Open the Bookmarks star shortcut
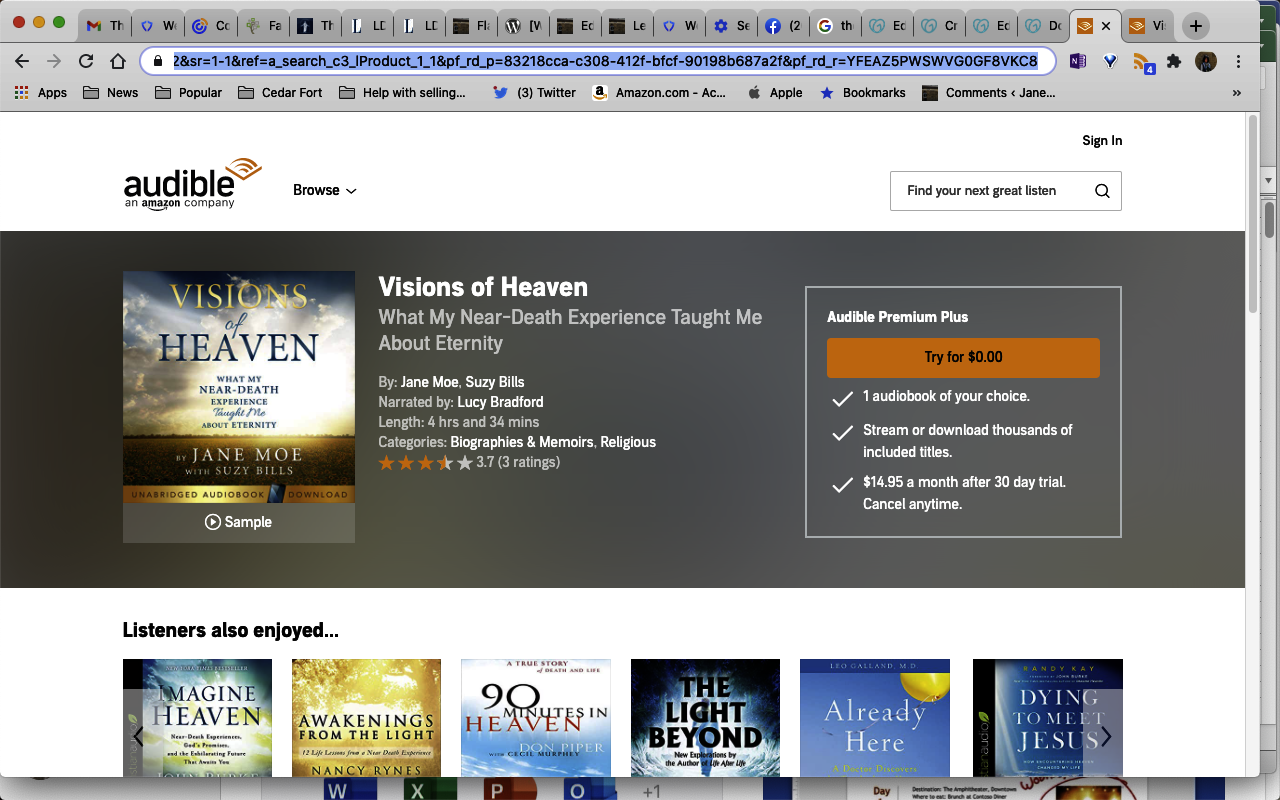Screen dimensions: 1280x800 [x=862, y=92]
